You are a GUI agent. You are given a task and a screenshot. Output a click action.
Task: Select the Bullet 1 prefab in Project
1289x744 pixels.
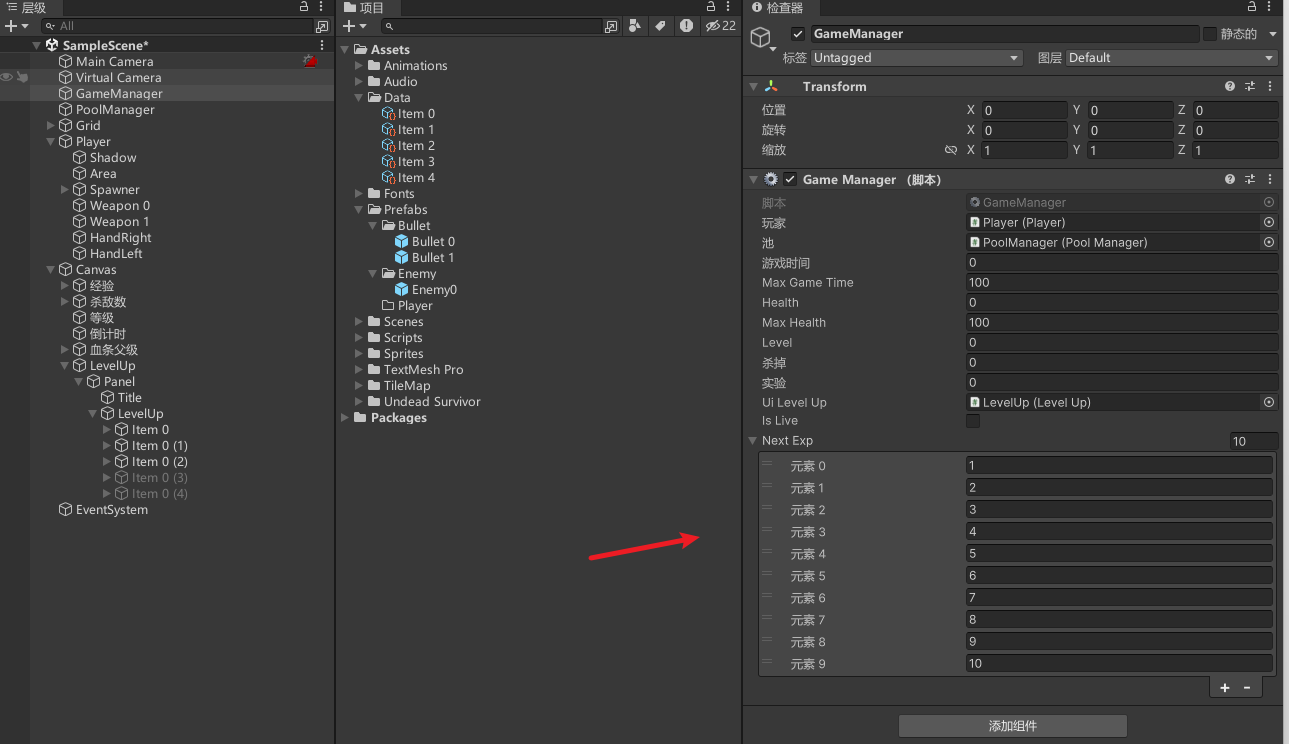[433, 258]
